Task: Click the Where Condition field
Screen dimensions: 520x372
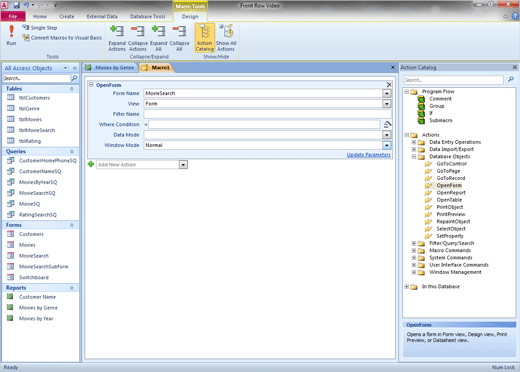Action: click(264, 124)
